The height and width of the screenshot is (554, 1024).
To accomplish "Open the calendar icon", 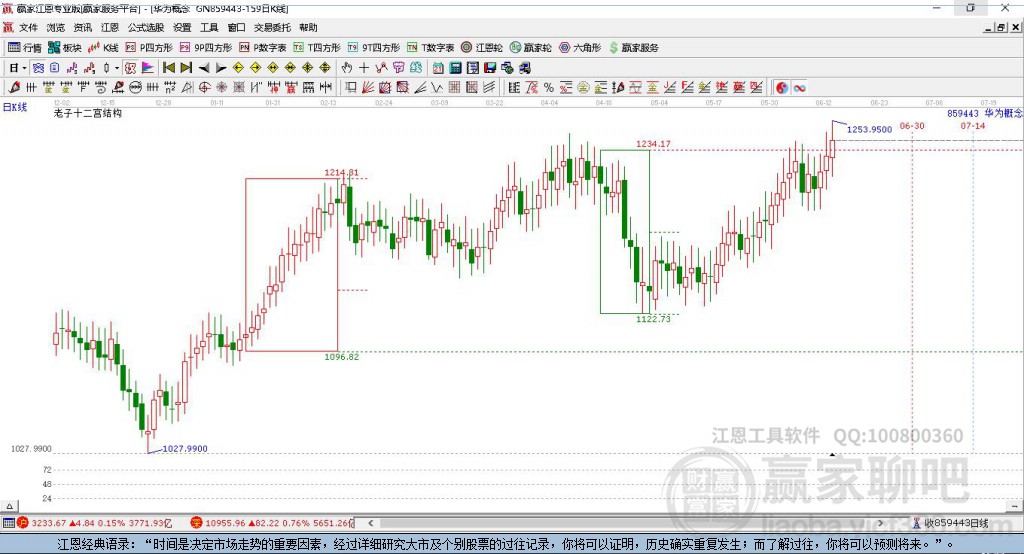I will pyautogui.click(x=438, y=68).
